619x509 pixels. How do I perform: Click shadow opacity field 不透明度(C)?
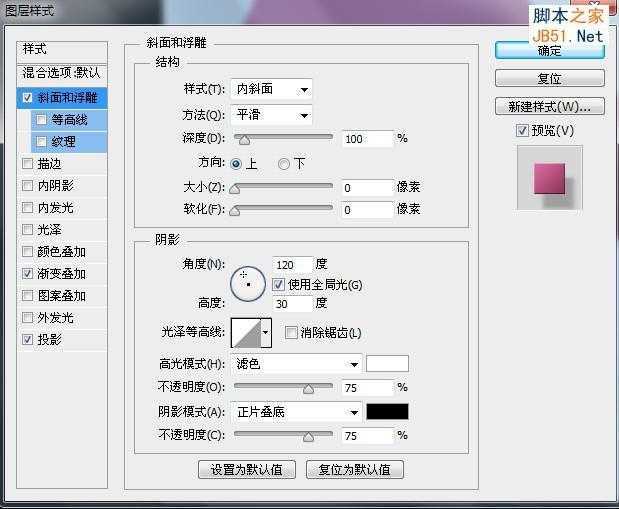pyautogui.click(x=368, y=436)
